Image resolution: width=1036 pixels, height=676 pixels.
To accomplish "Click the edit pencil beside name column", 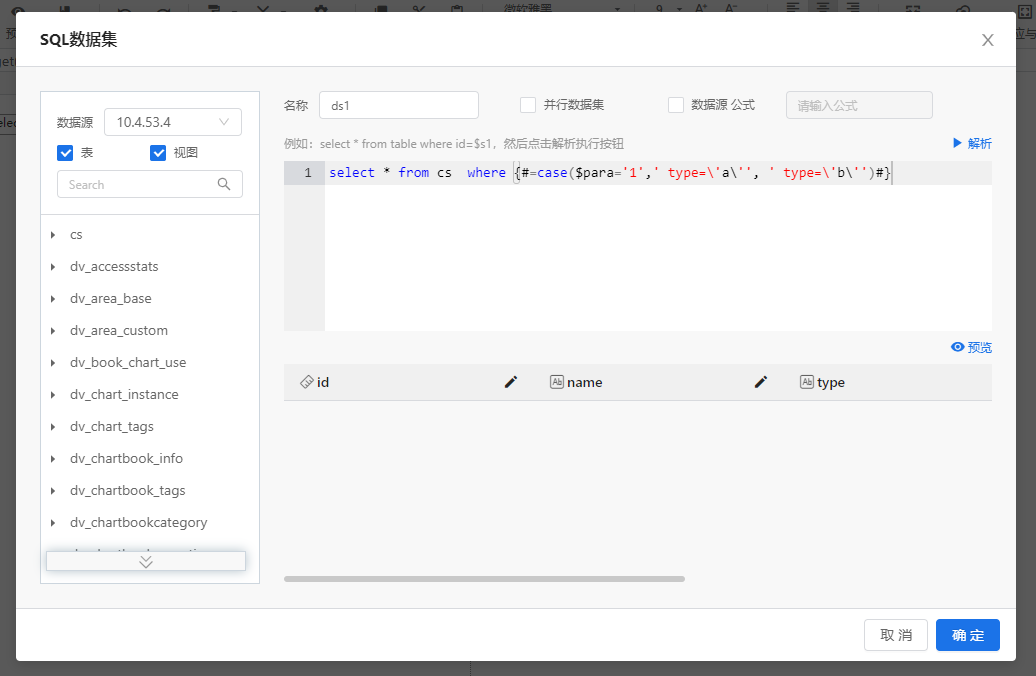I will tap(761, 382).
